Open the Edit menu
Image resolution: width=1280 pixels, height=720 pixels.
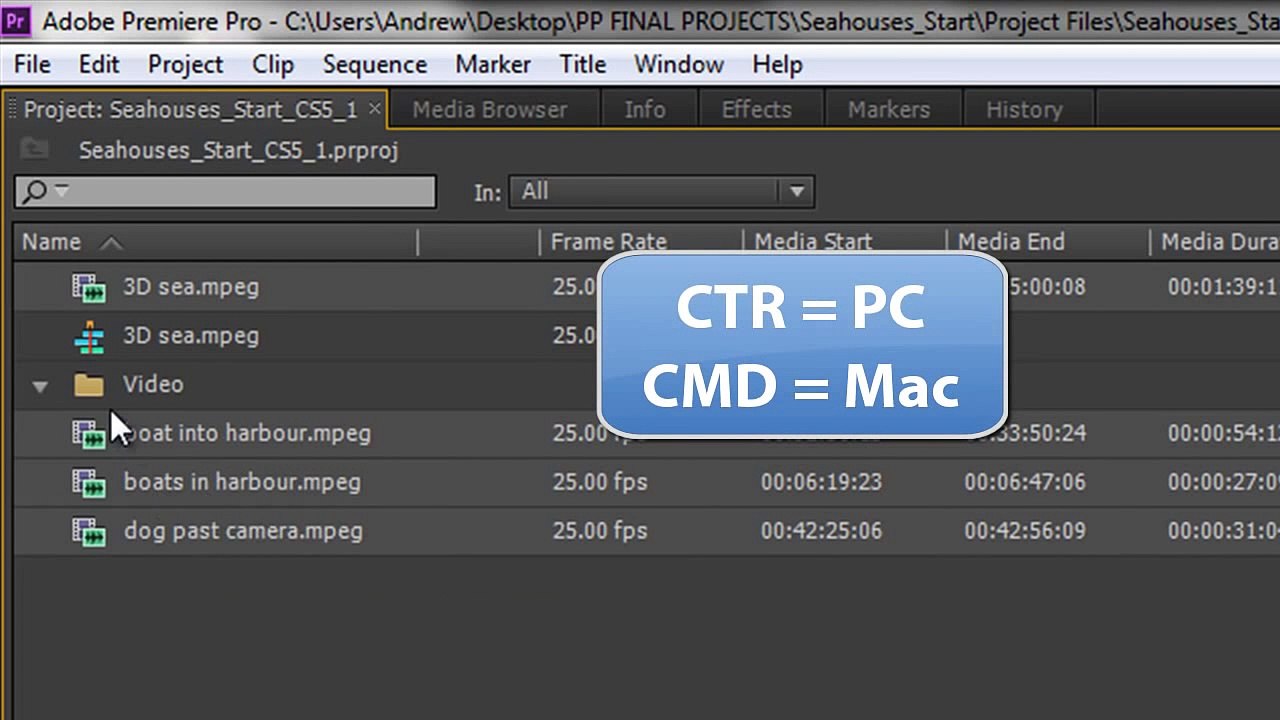(99, 64)
